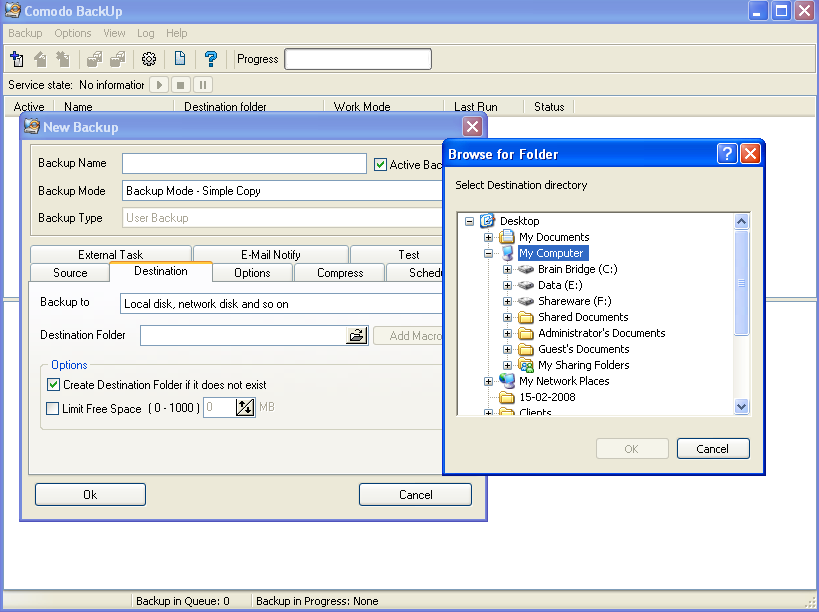Enable the Limit Free Space checkbox
Image resolution: width=819 pixels, height=612 pixels.
coord(54,408)
